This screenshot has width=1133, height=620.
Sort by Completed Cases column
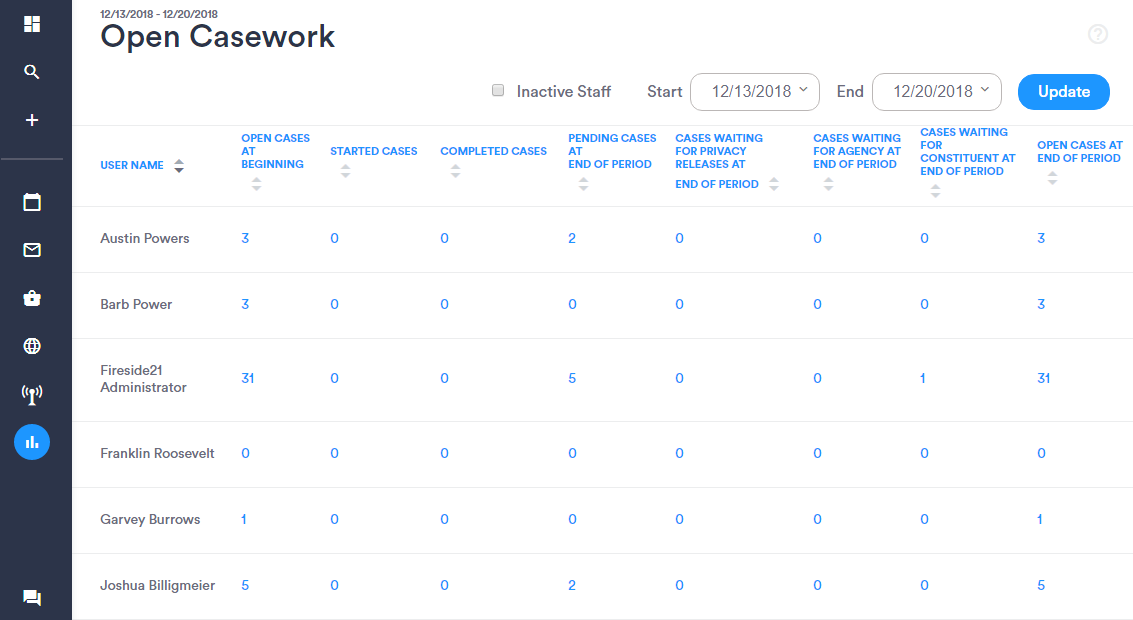(x=455, y=171)
